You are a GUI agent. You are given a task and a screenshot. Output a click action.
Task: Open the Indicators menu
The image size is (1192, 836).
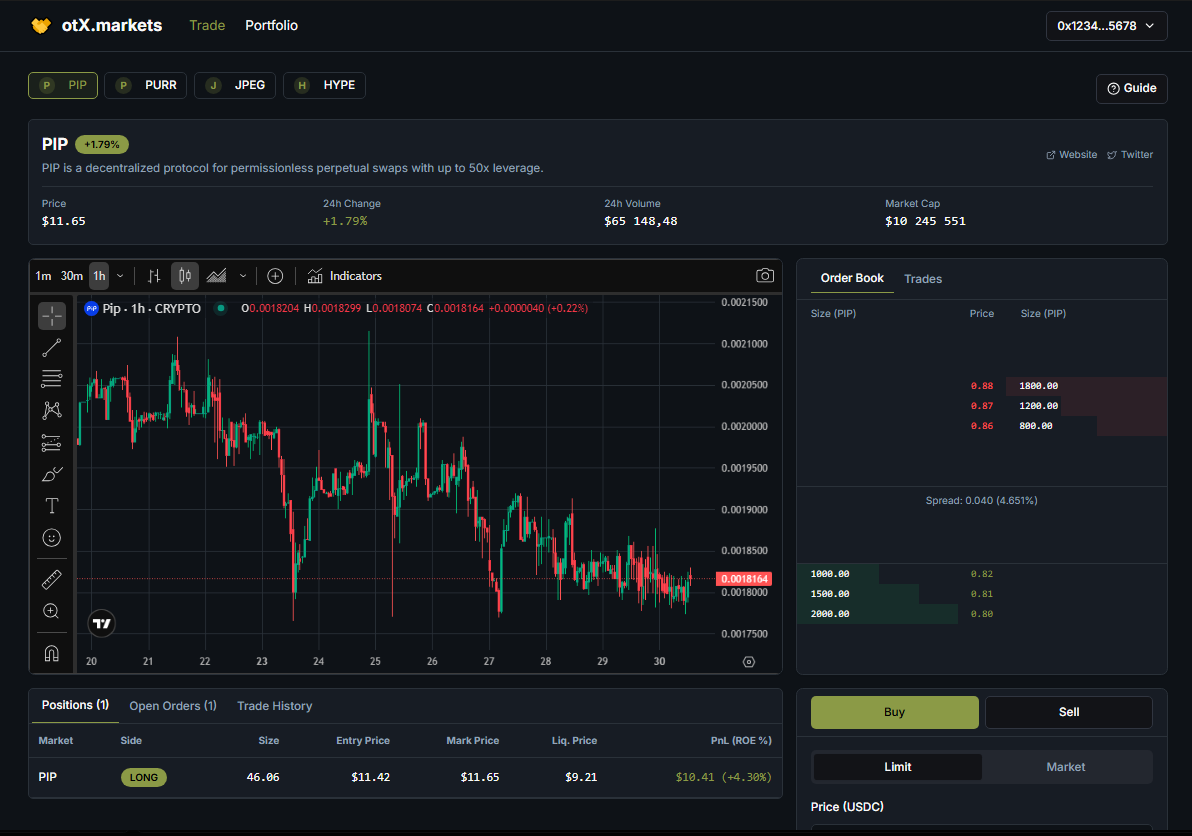coord(344,276)
